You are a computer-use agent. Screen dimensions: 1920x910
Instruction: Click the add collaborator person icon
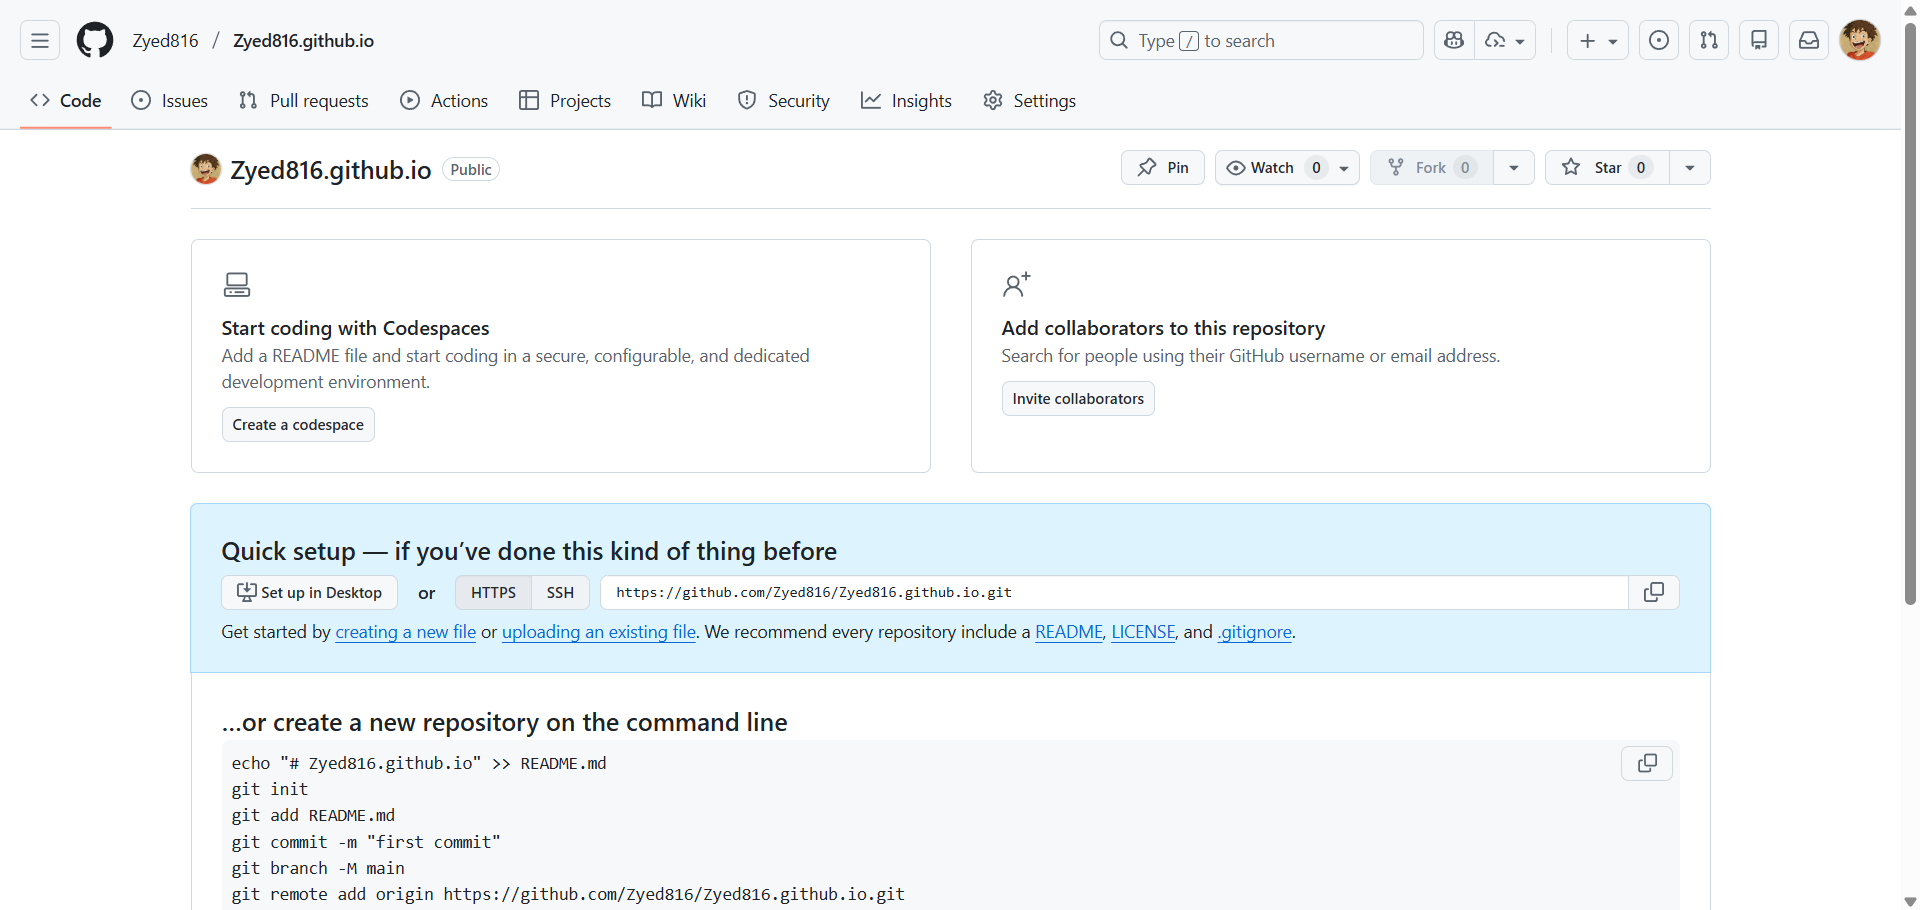[x=1016, y=285]
